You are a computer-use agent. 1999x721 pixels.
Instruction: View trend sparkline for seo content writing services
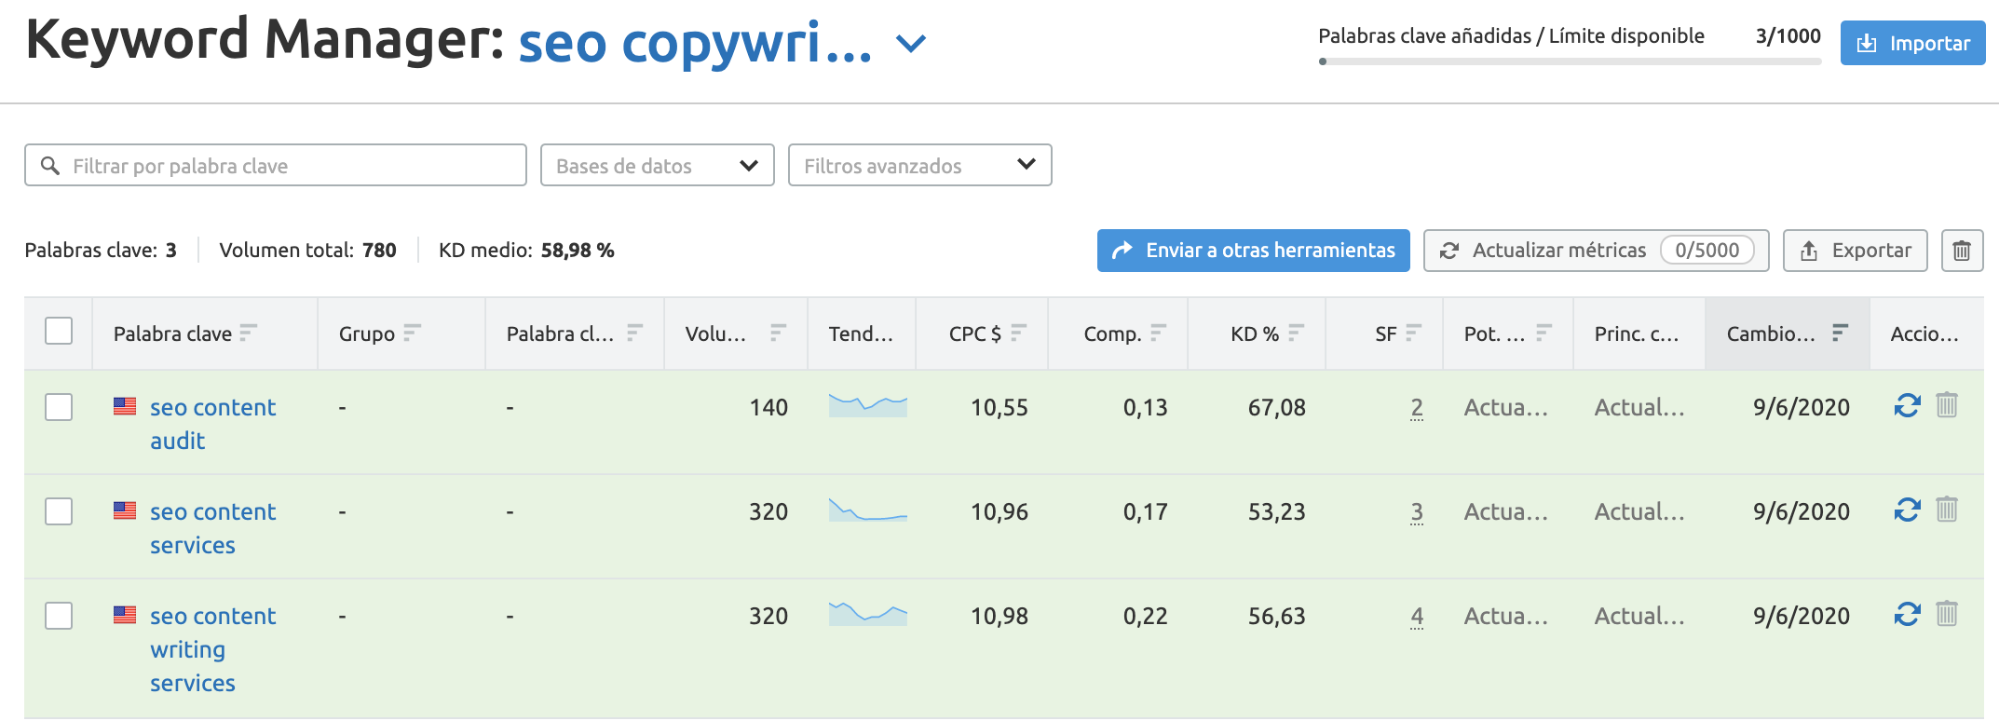coord(868,614)
